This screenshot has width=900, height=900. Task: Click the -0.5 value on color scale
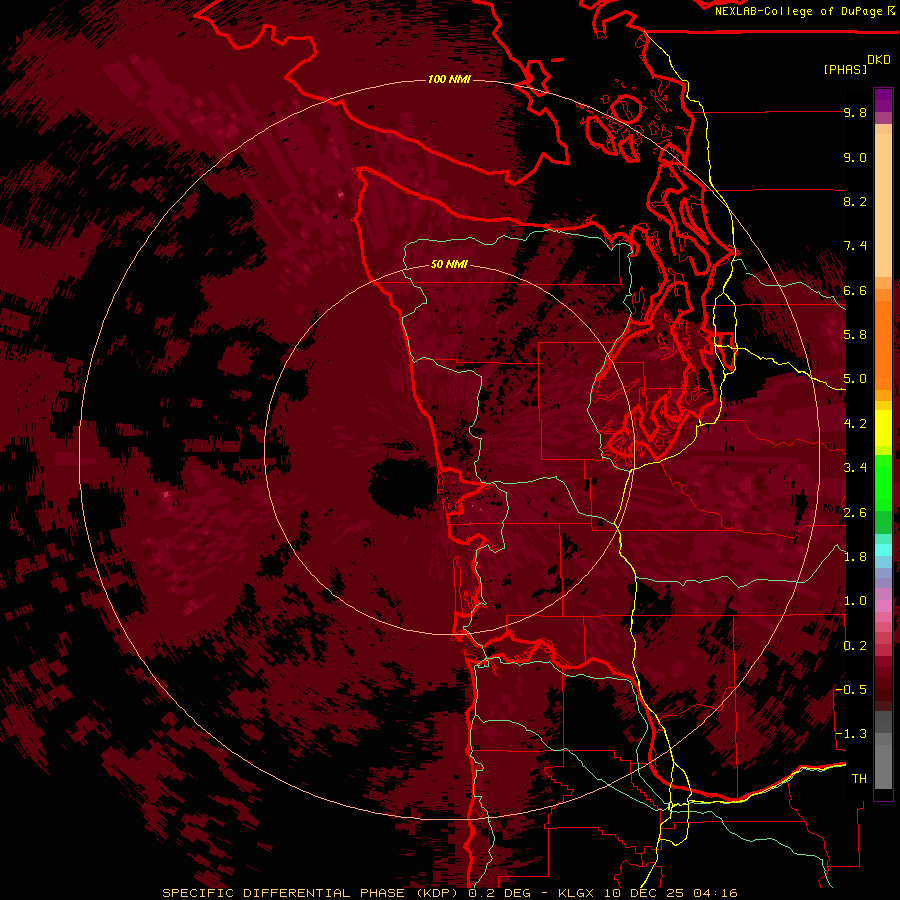coord(851,689)
